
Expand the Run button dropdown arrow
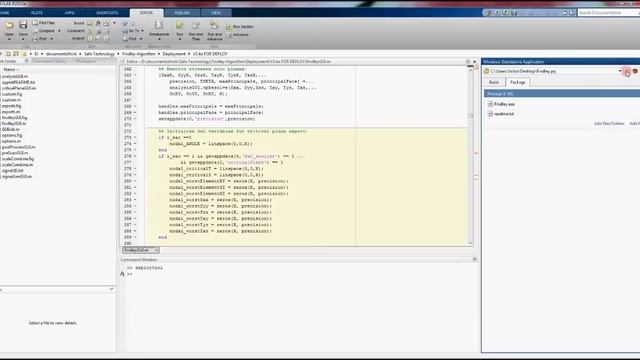coord(180,39)
